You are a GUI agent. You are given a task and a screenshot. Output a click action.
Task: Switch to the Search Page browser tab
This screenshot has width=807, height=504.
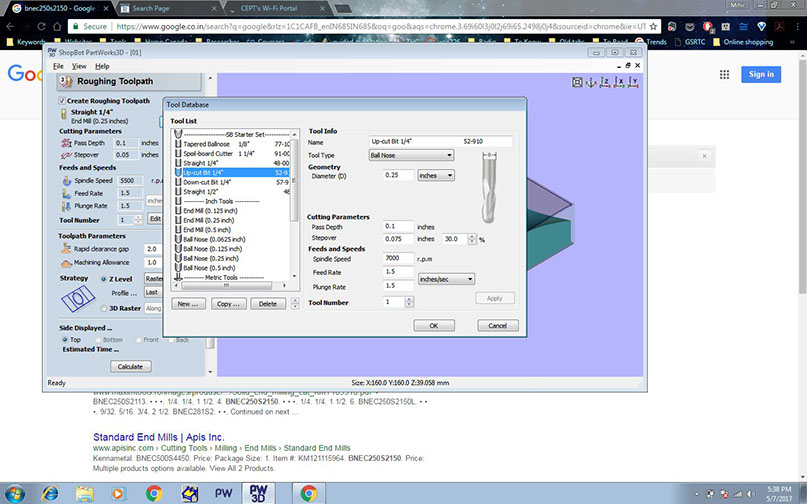tap(168, 8)
